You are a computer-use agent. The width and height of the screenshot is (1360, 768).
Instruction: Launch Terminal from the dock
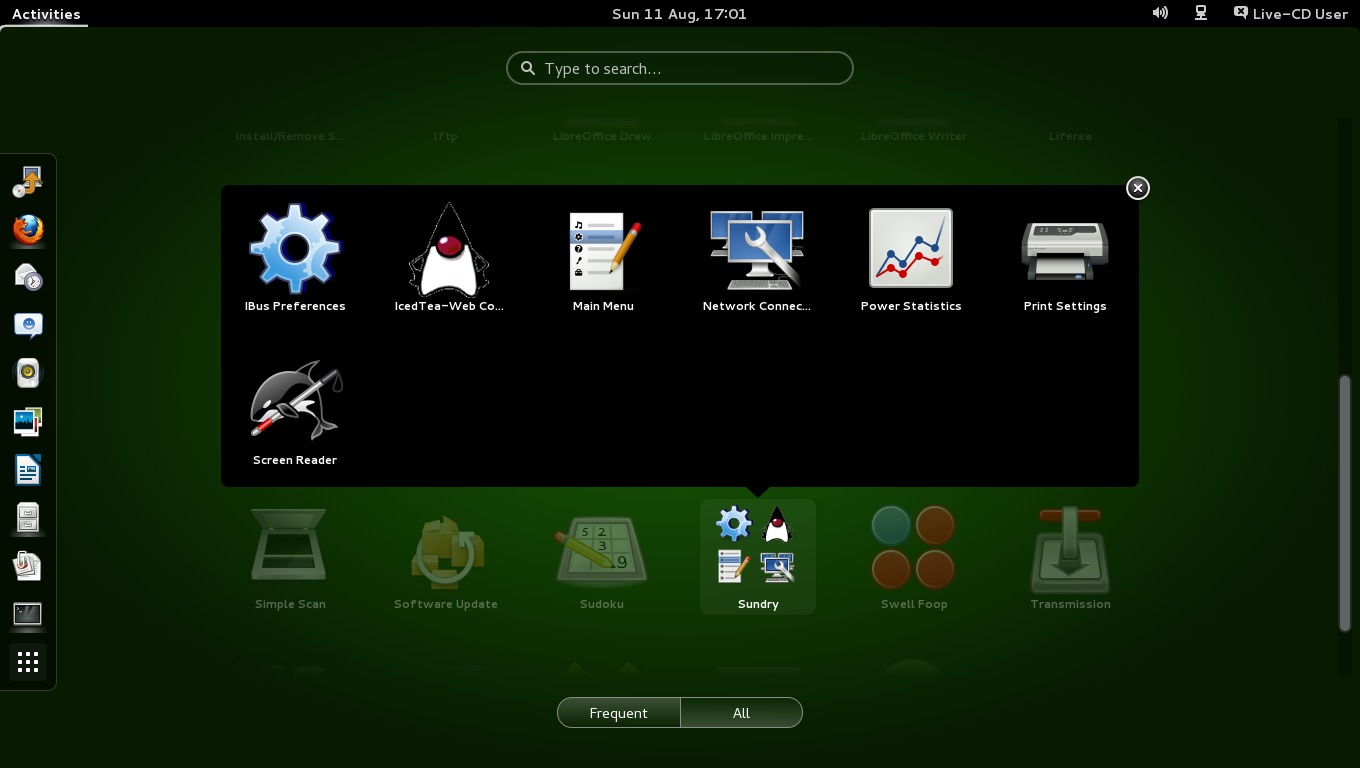tap(28, 614)
